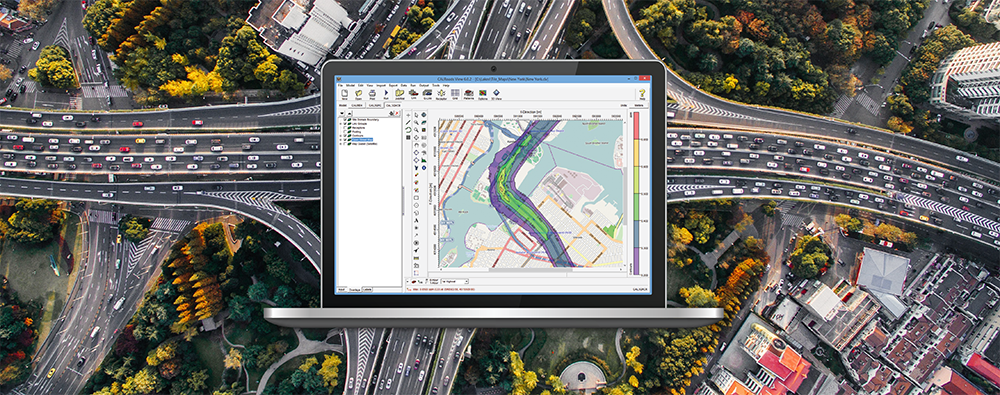Click the Print toolbar icon
Viewport: 1000px width, 395px height.
click(372, 94)
